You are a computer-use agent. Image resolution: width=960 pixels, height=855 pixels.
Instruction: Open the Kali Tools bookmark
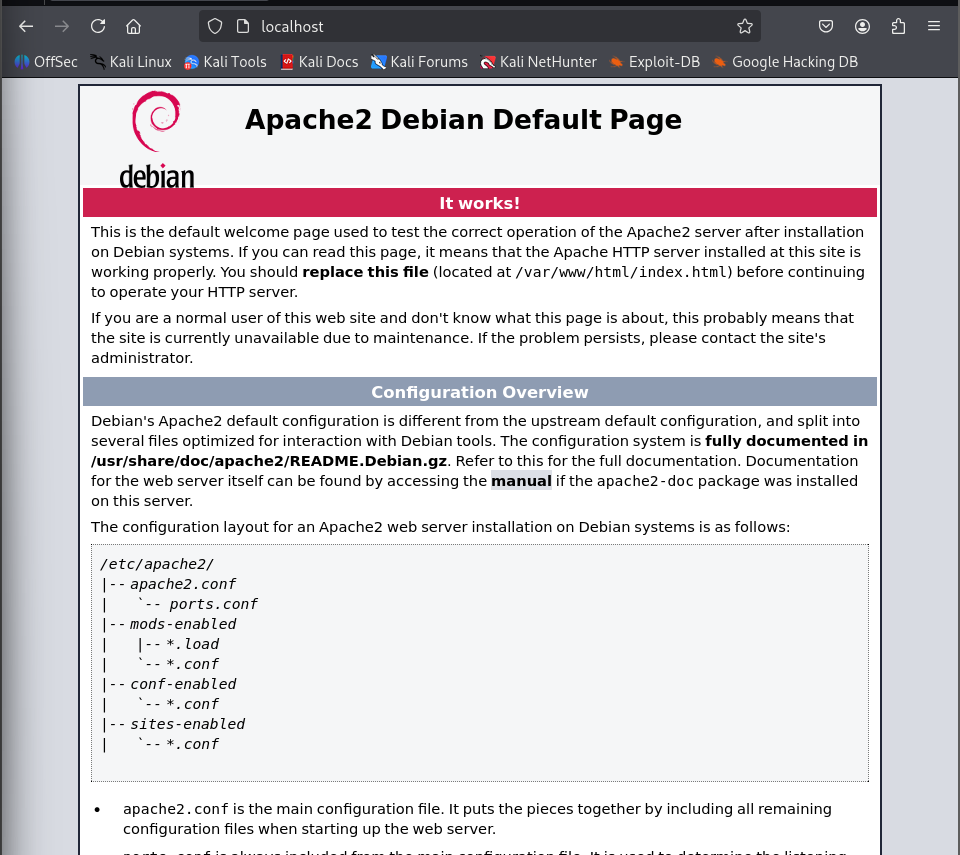point(225,61)
